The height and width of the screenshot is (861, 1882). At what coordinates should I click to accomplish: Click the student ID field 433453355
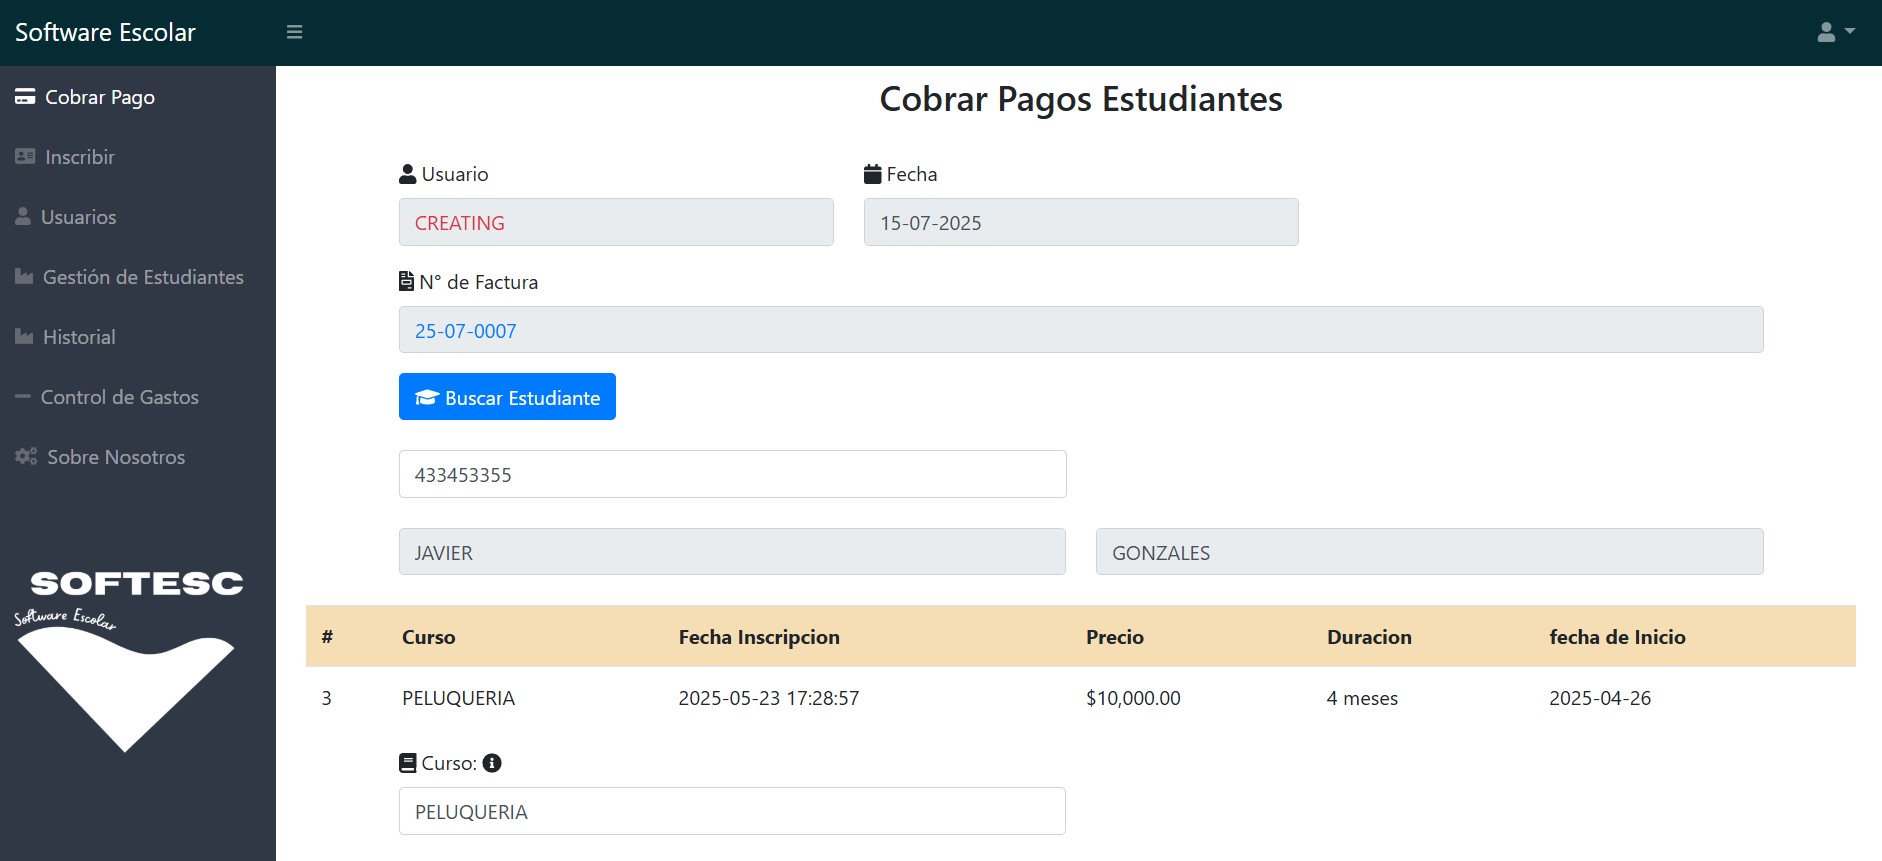click(732, 474)
